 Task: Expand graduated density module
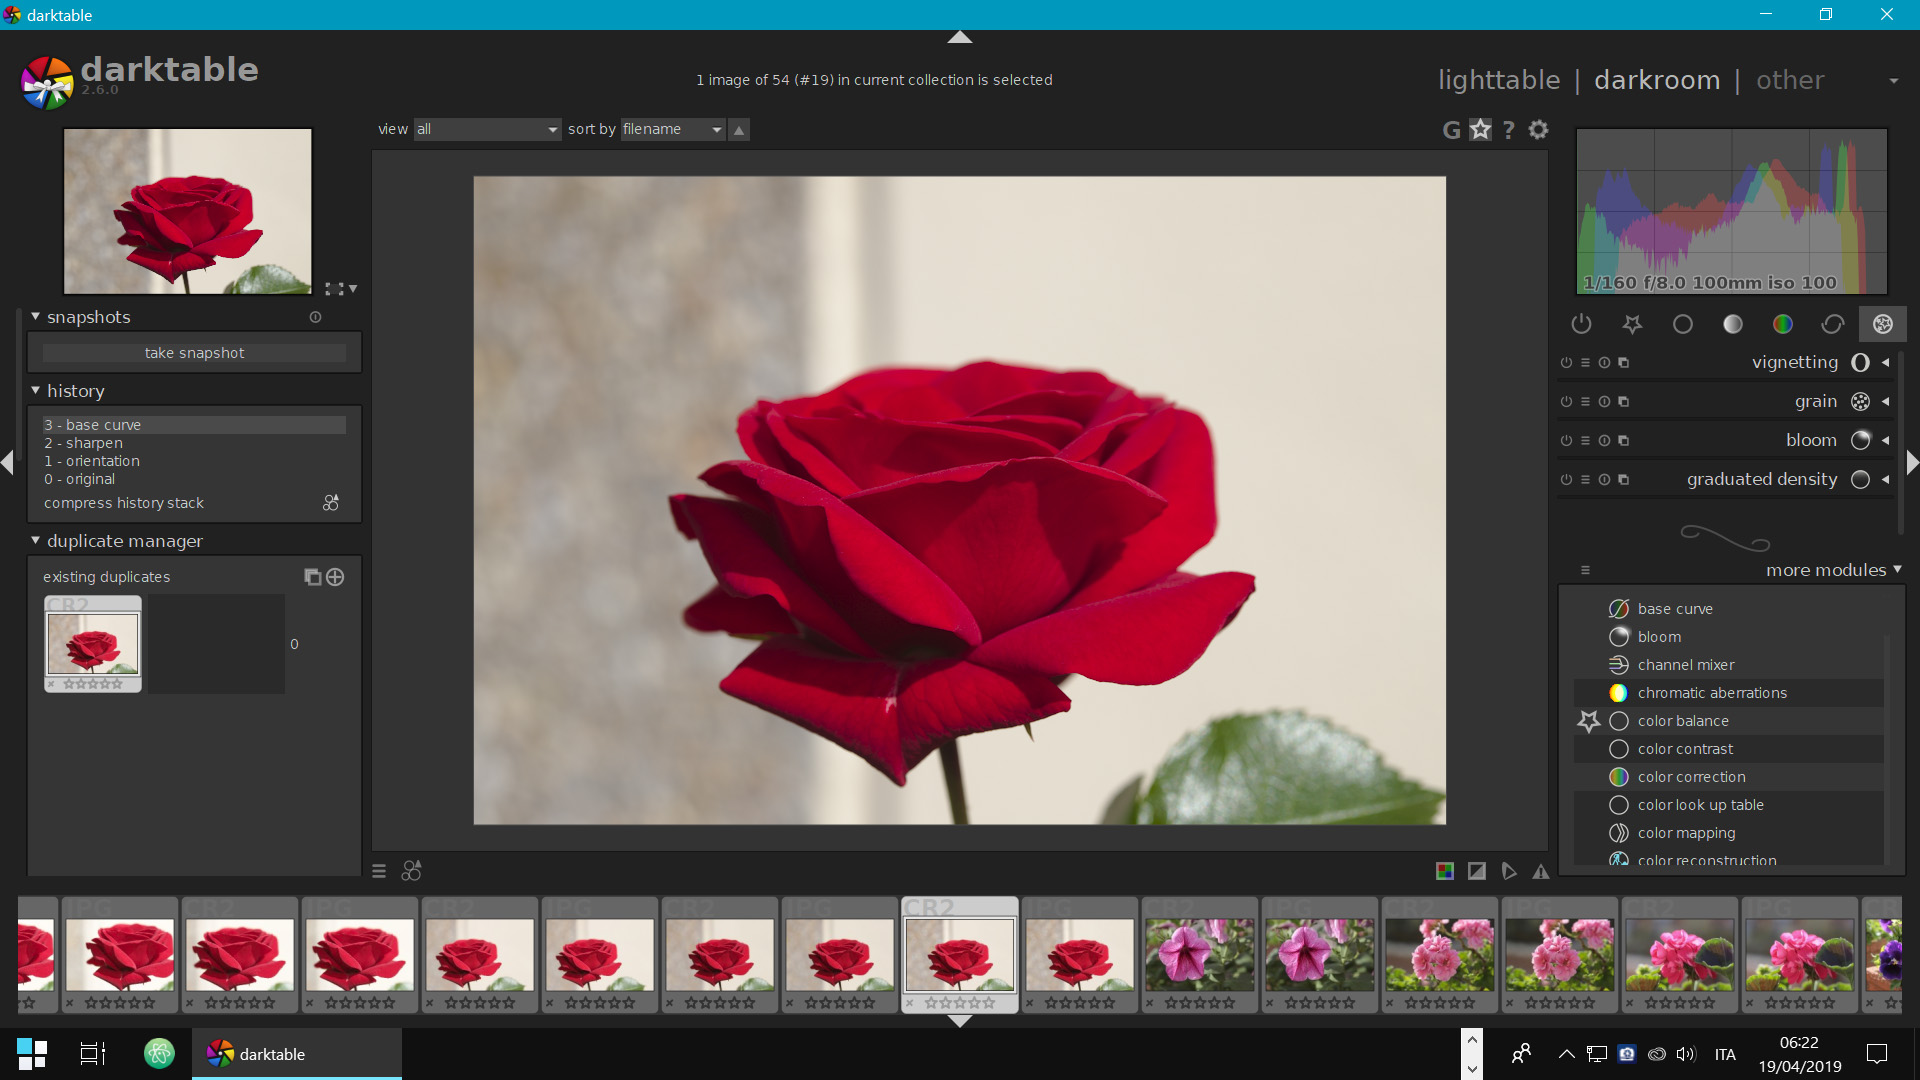pyautogui.click(x=1886, y=480)
